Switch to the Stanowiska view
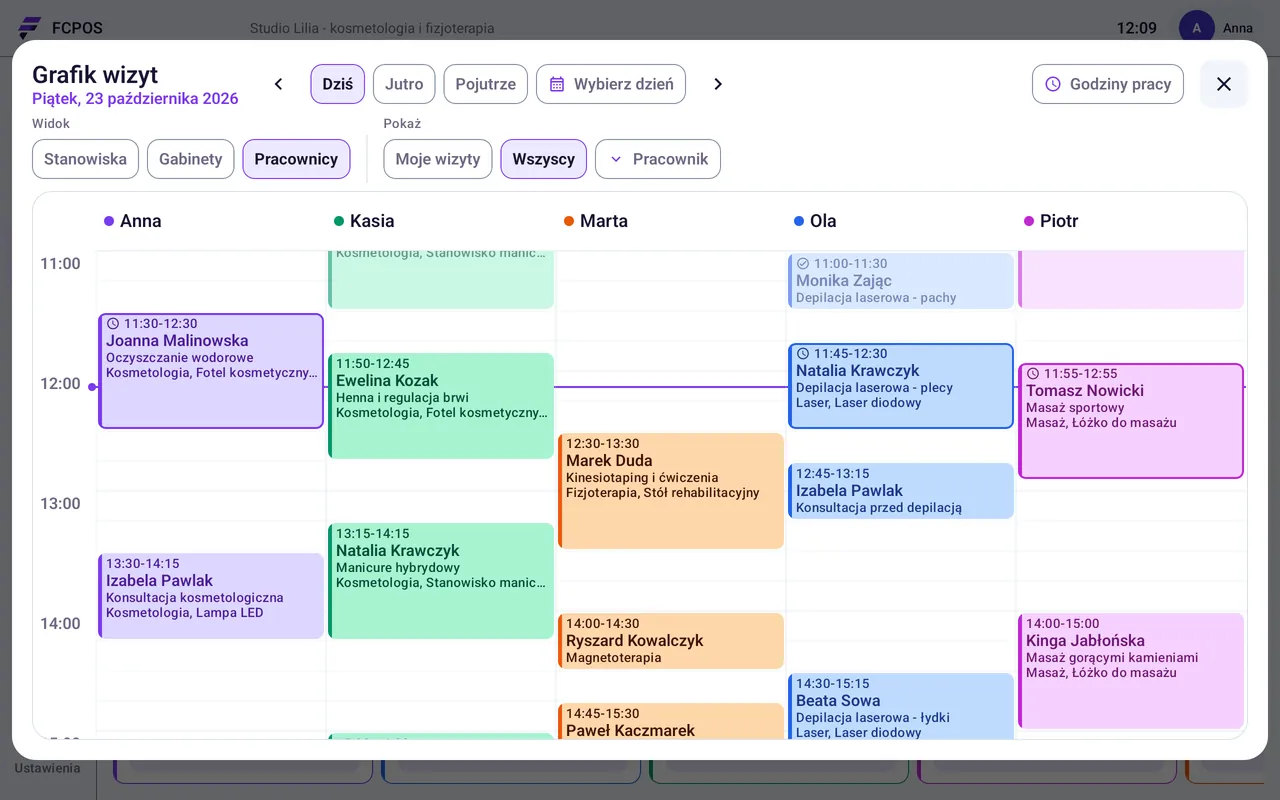Image resolution: width=1280 pixels, height=800 pixels. click(x=86, y=159)
